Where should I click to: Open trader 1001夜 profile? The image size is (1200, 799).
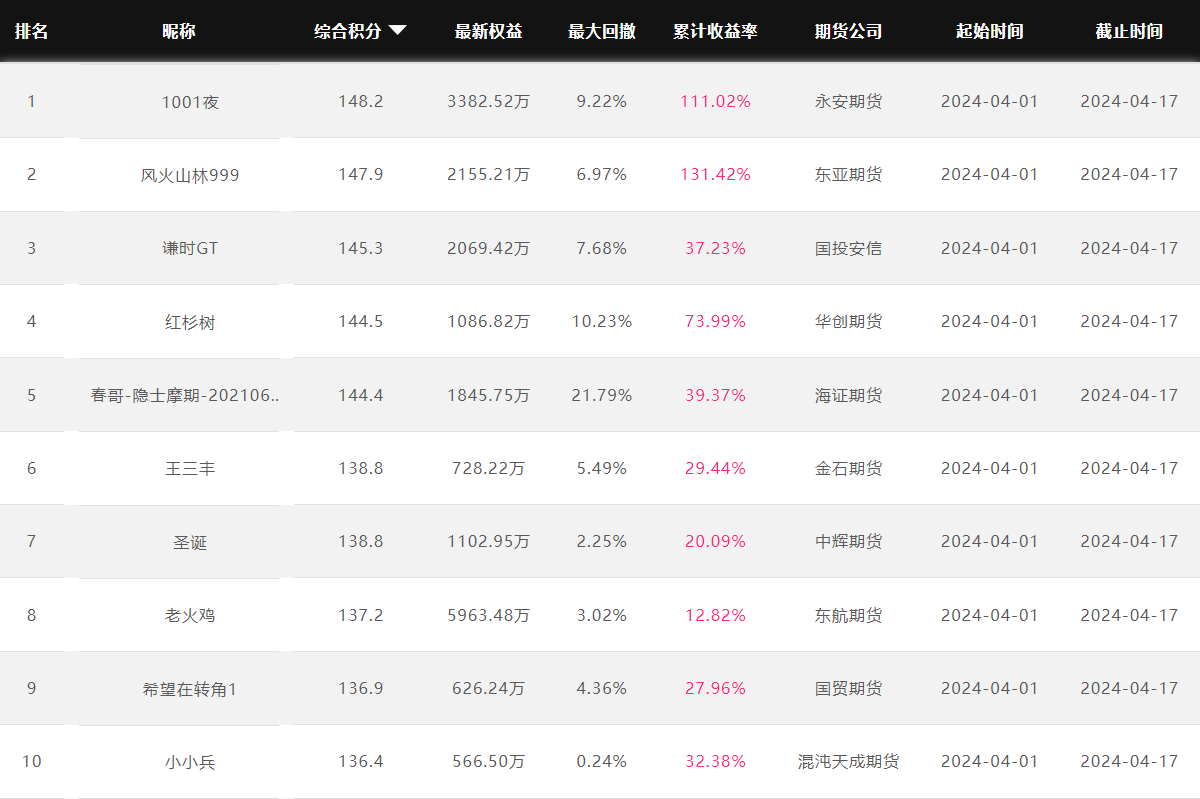pyautogui.click(x=190, y=102)
